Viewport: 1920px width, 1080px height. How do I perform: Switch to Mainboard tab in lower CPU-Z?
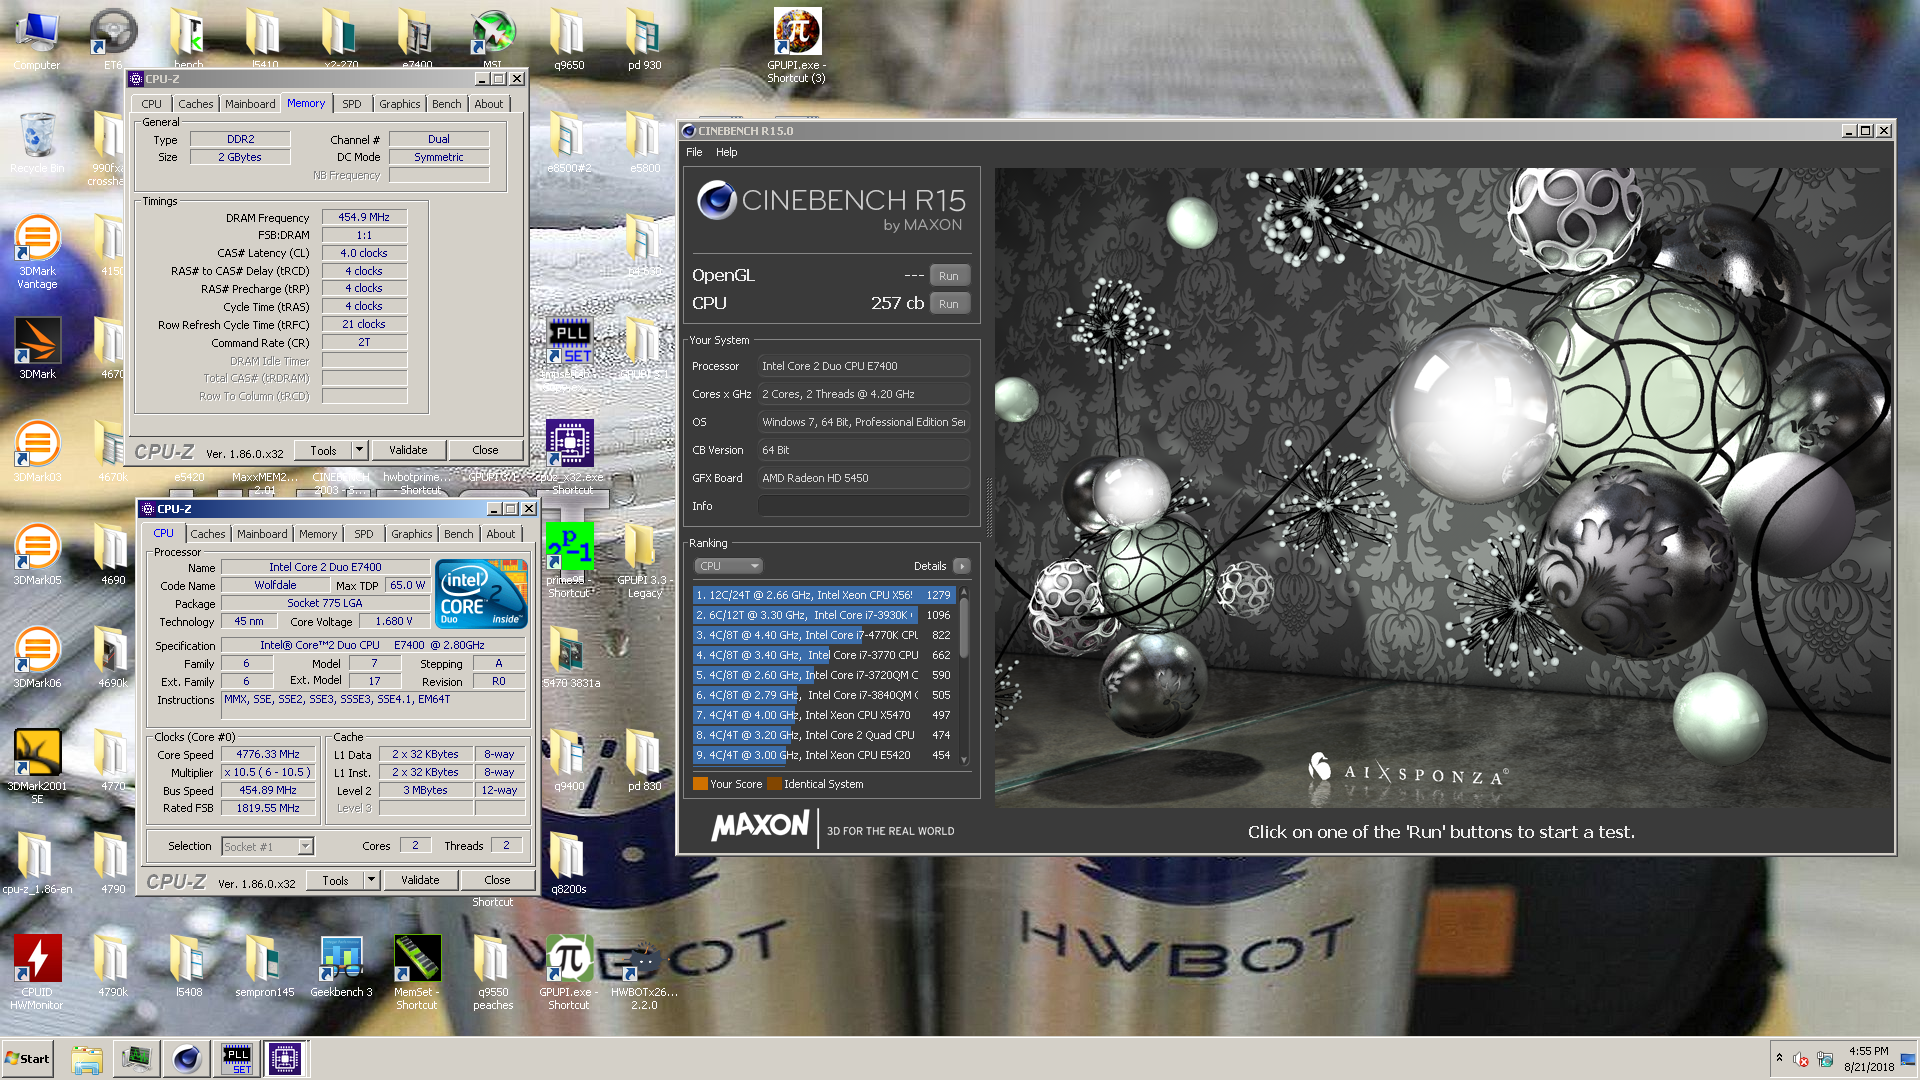click(x=262, y=534)
